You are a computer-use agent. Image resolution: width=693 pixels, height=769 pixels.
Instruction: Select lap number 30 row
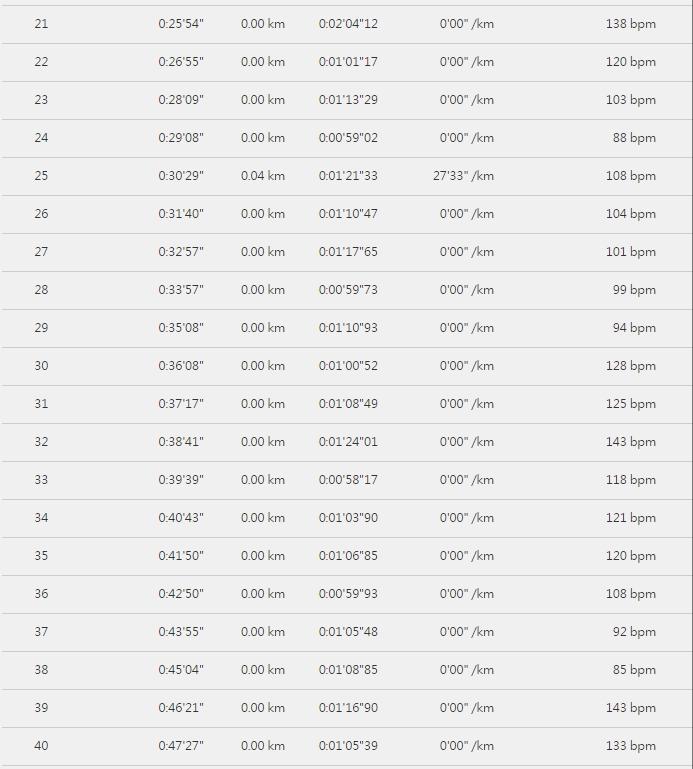pyautogui.click(x=41, y=365)
